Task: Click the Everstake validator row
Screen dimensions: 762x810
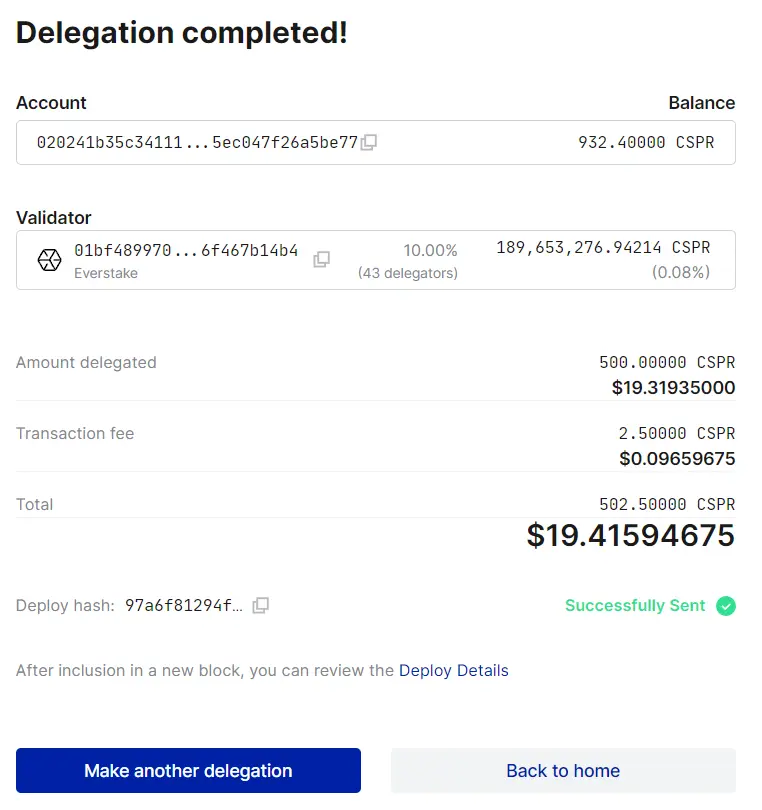Action: tap(375, 259)
